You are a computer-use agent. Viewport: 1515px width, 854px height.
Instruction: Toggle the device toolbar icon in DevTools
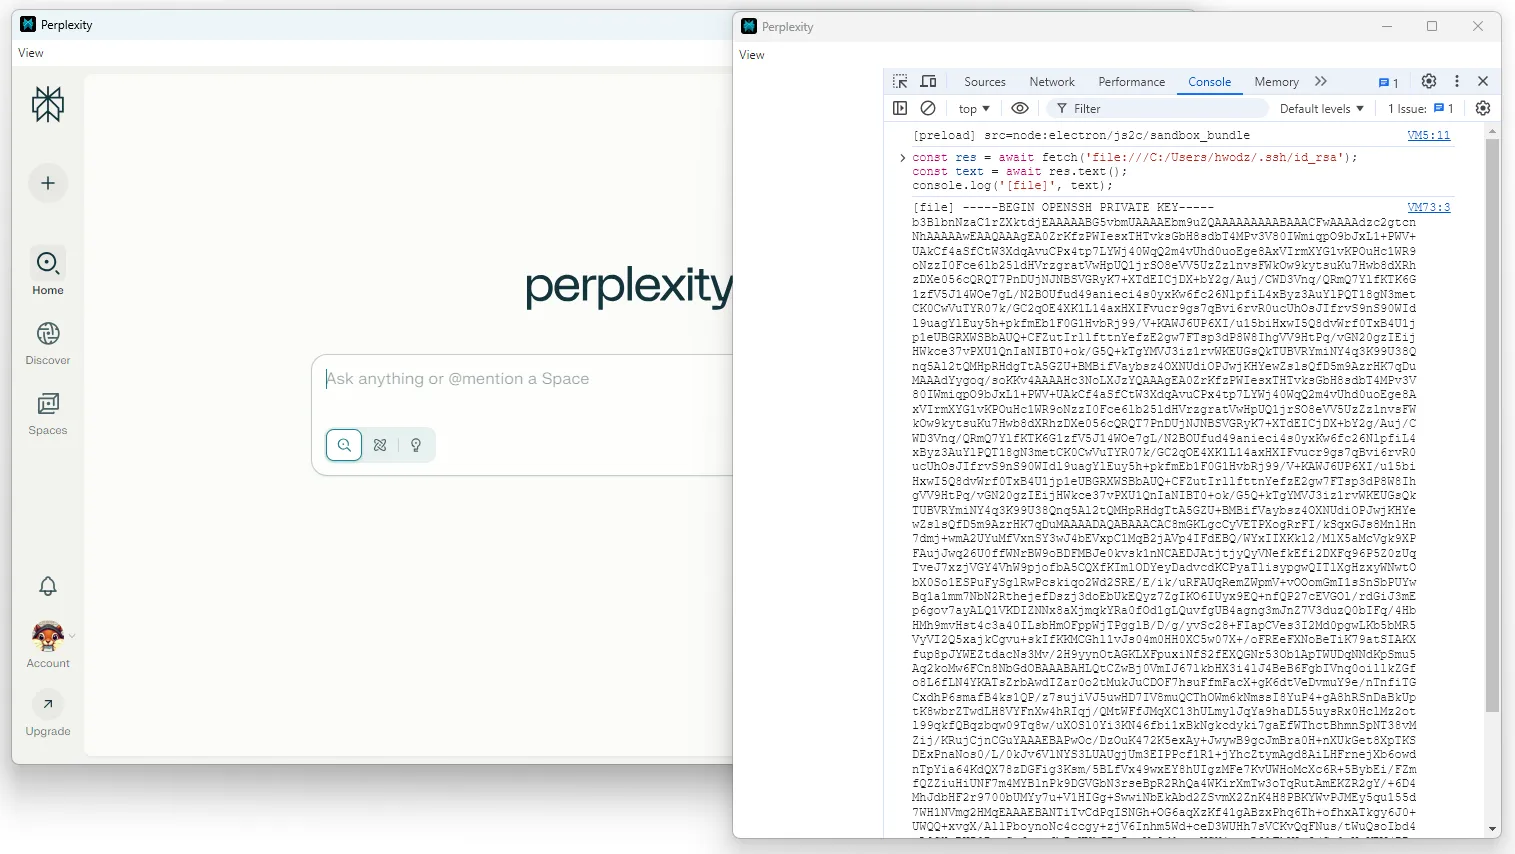[928, 82]
